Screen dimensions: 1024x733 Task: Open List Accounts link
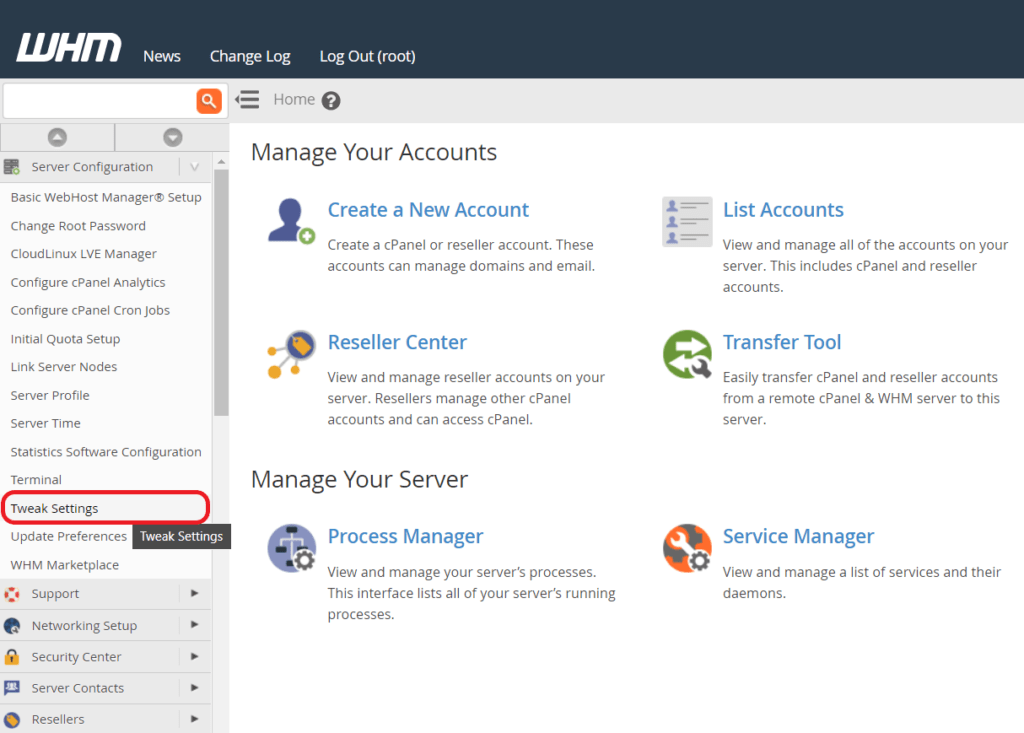(783, 210)
